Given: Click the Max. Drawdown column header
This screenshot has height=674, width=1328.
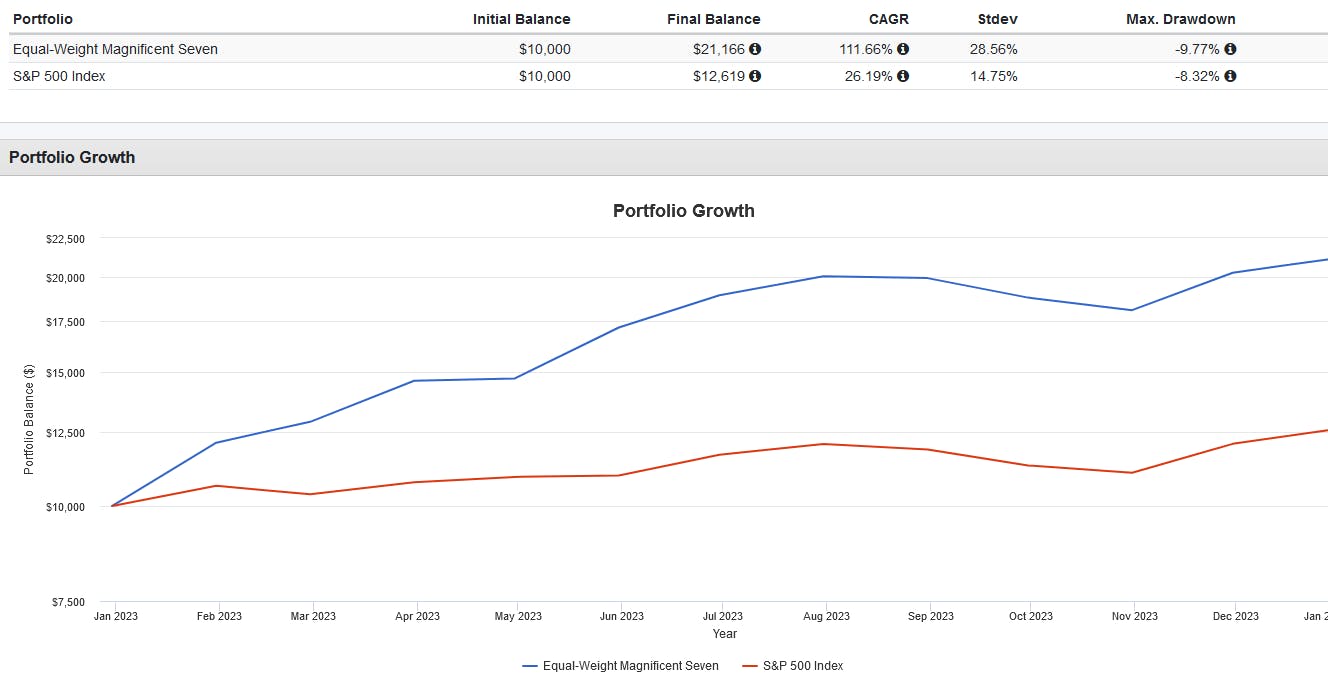Looking at the screenshot, I should click(x=1180, y=18).
